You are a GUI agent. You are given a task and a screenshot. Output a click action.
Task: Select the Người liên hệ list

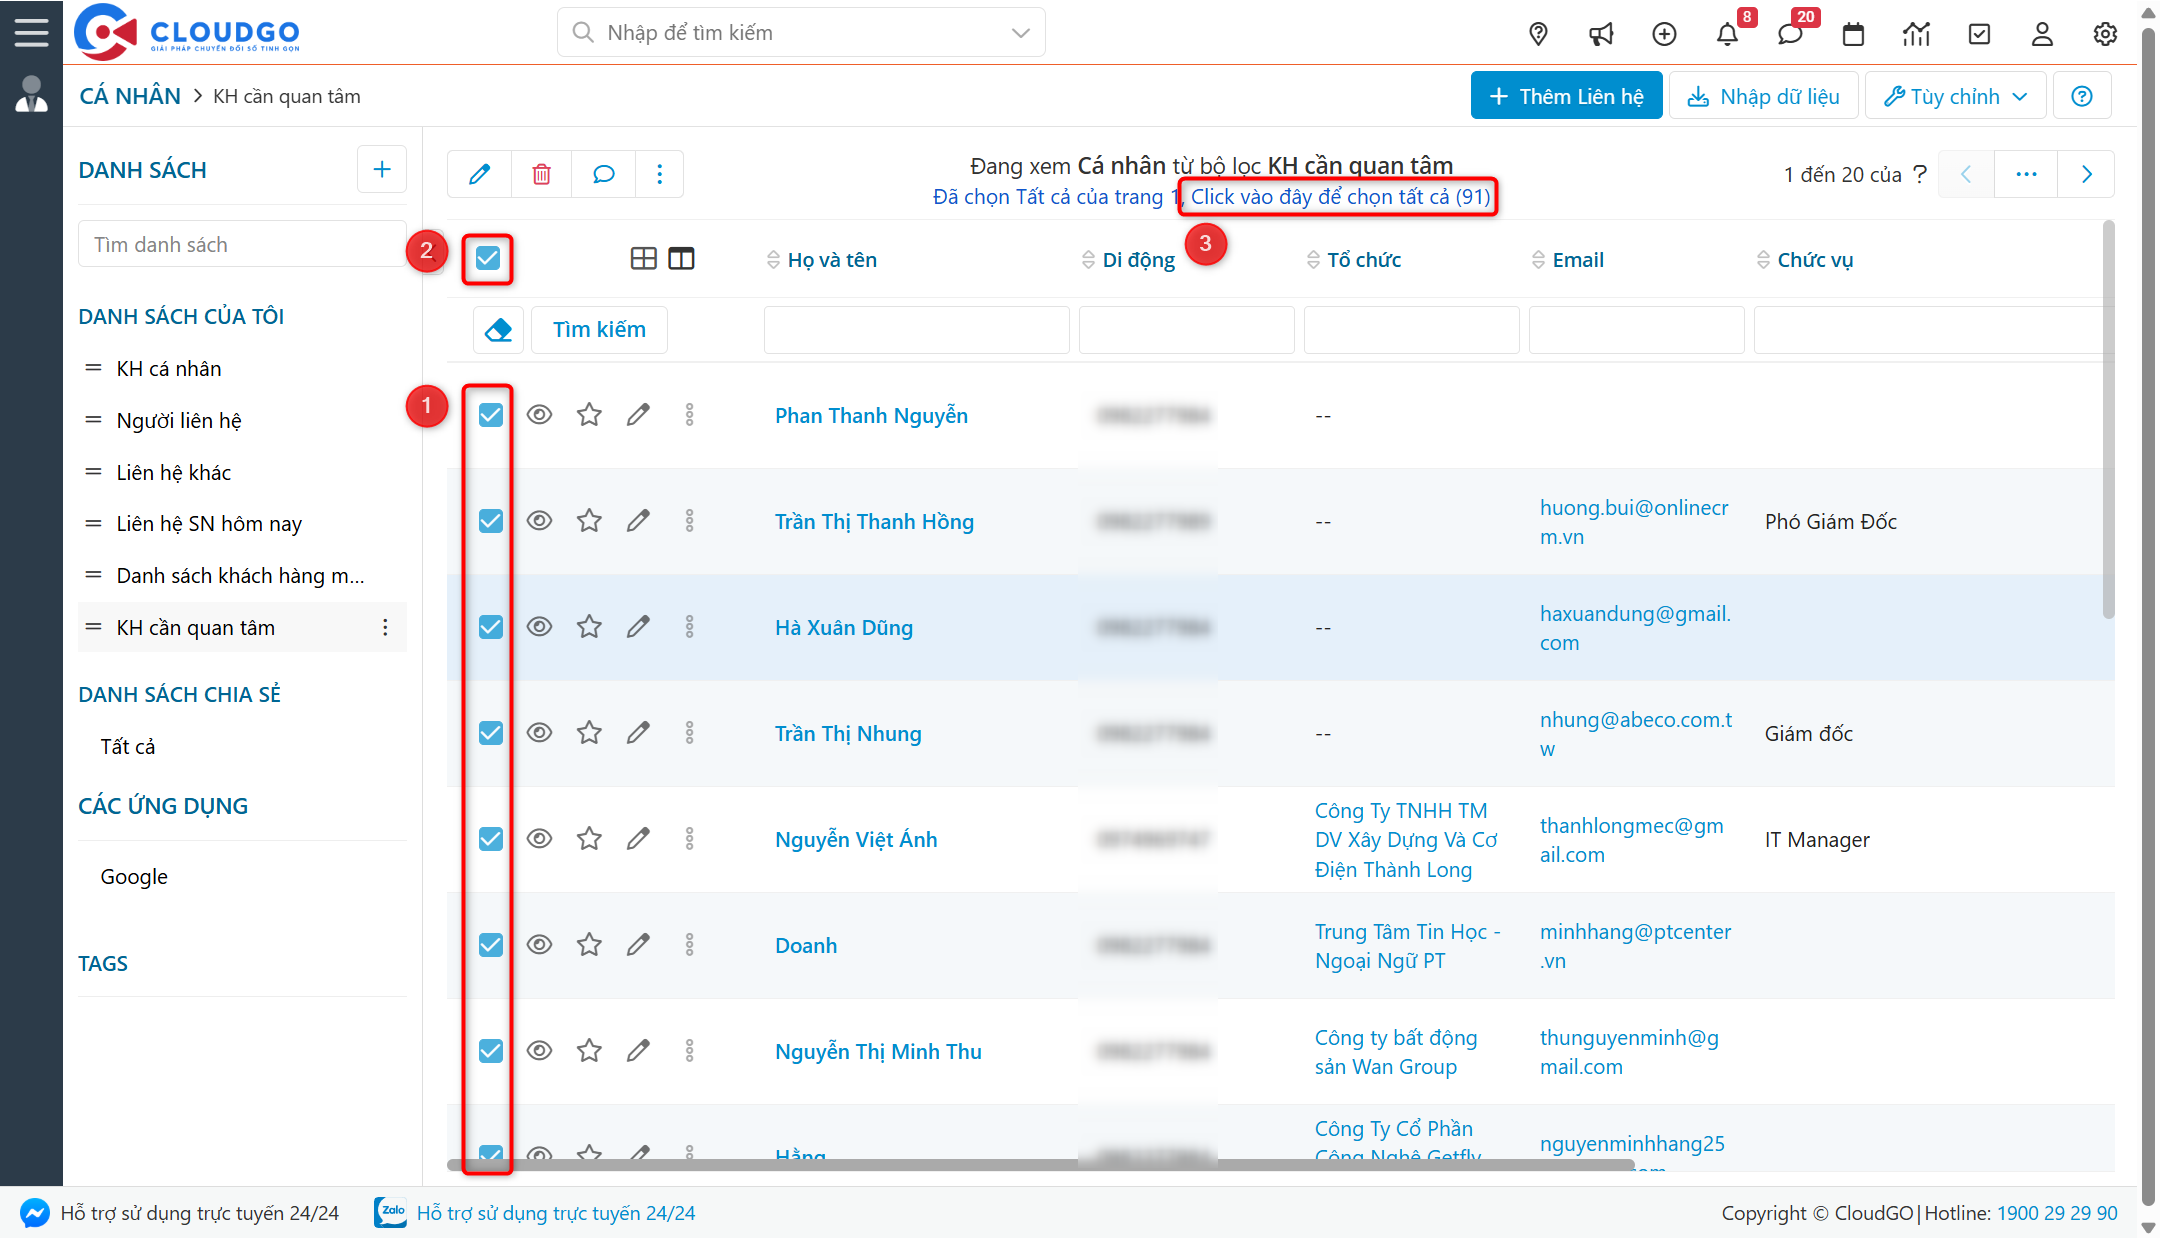coord(179,421)
